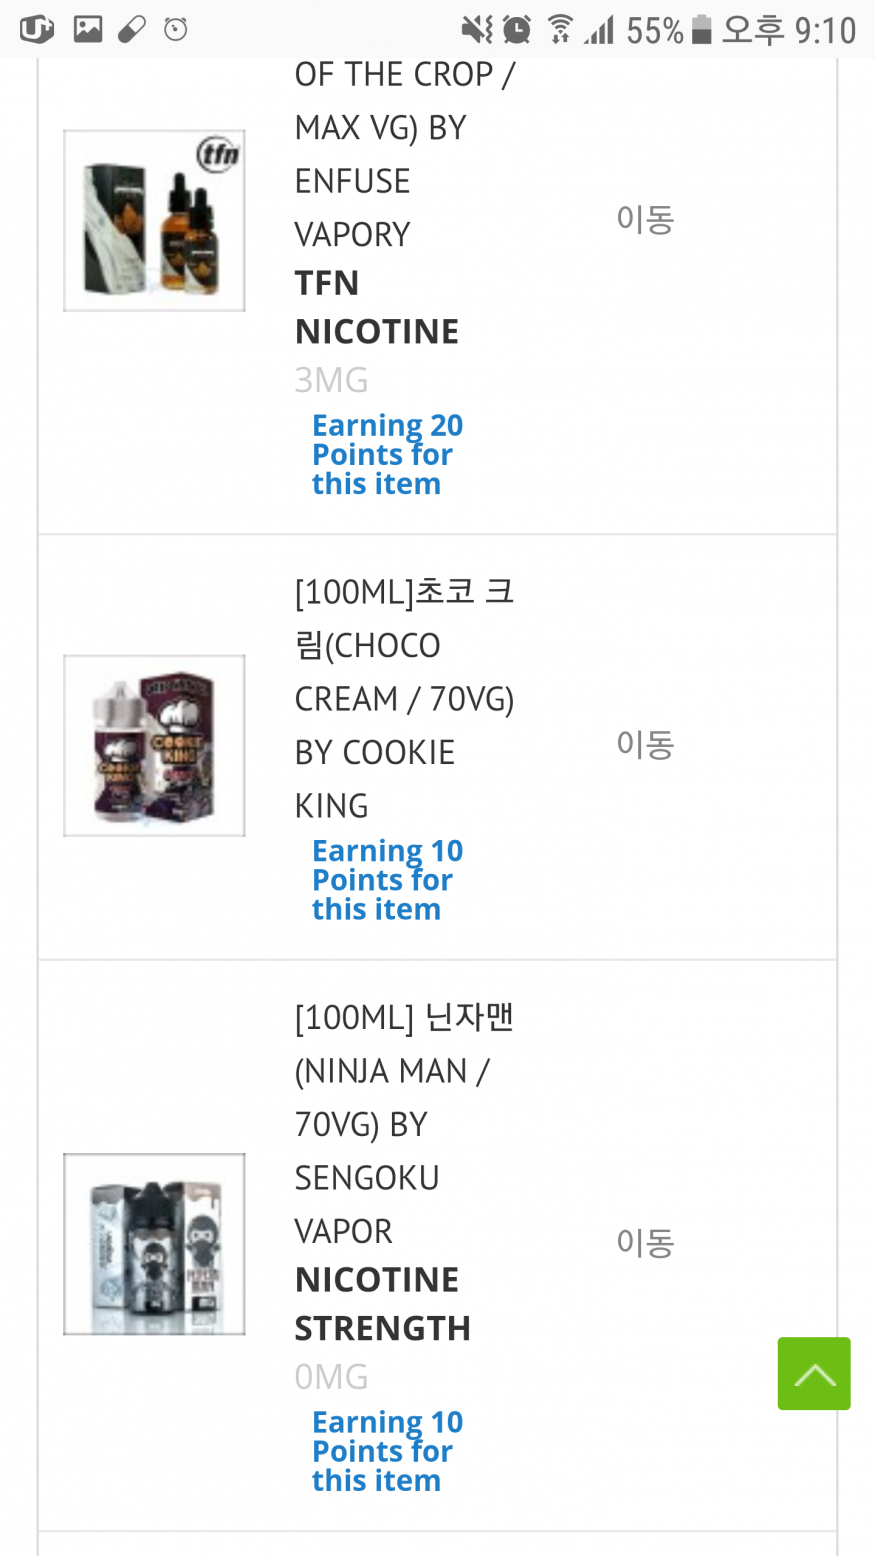Open the 초코 크림 Choco Cream product title

pyautogui.click(x=404, y=698)
